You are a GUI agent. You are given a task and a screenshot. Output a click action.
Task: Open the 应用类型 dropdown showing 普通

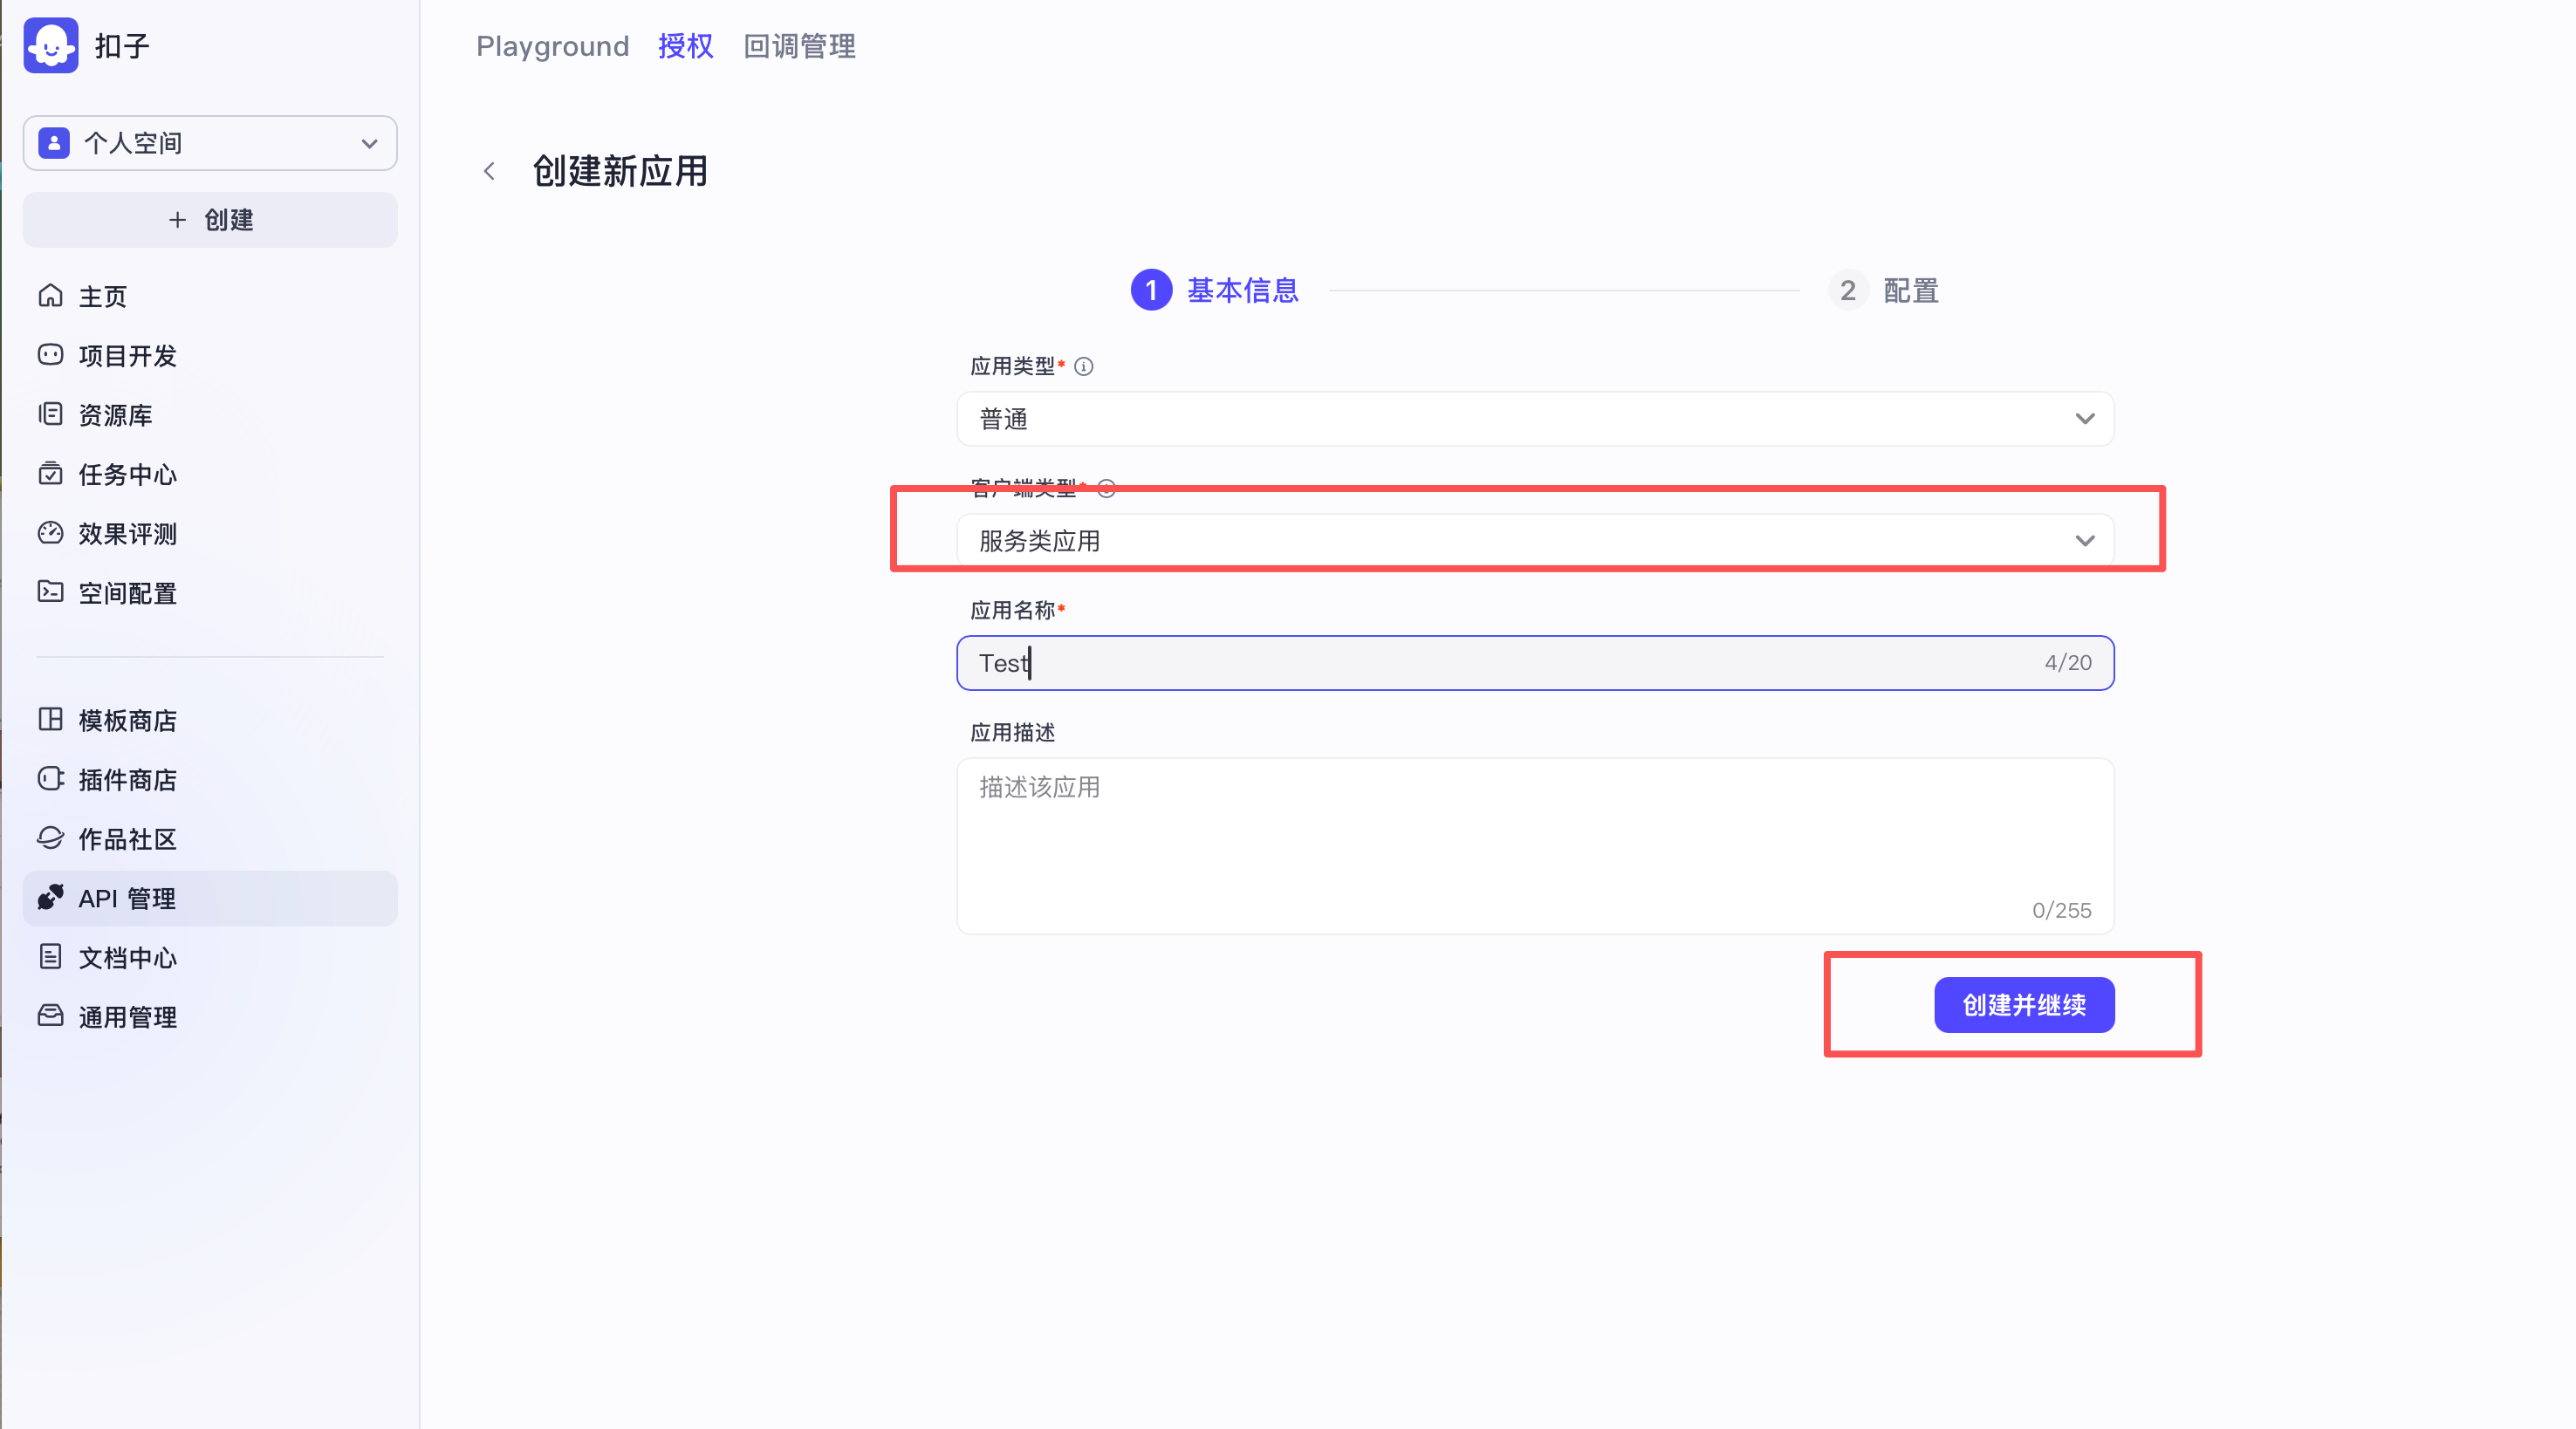[x=1534, y=419]
